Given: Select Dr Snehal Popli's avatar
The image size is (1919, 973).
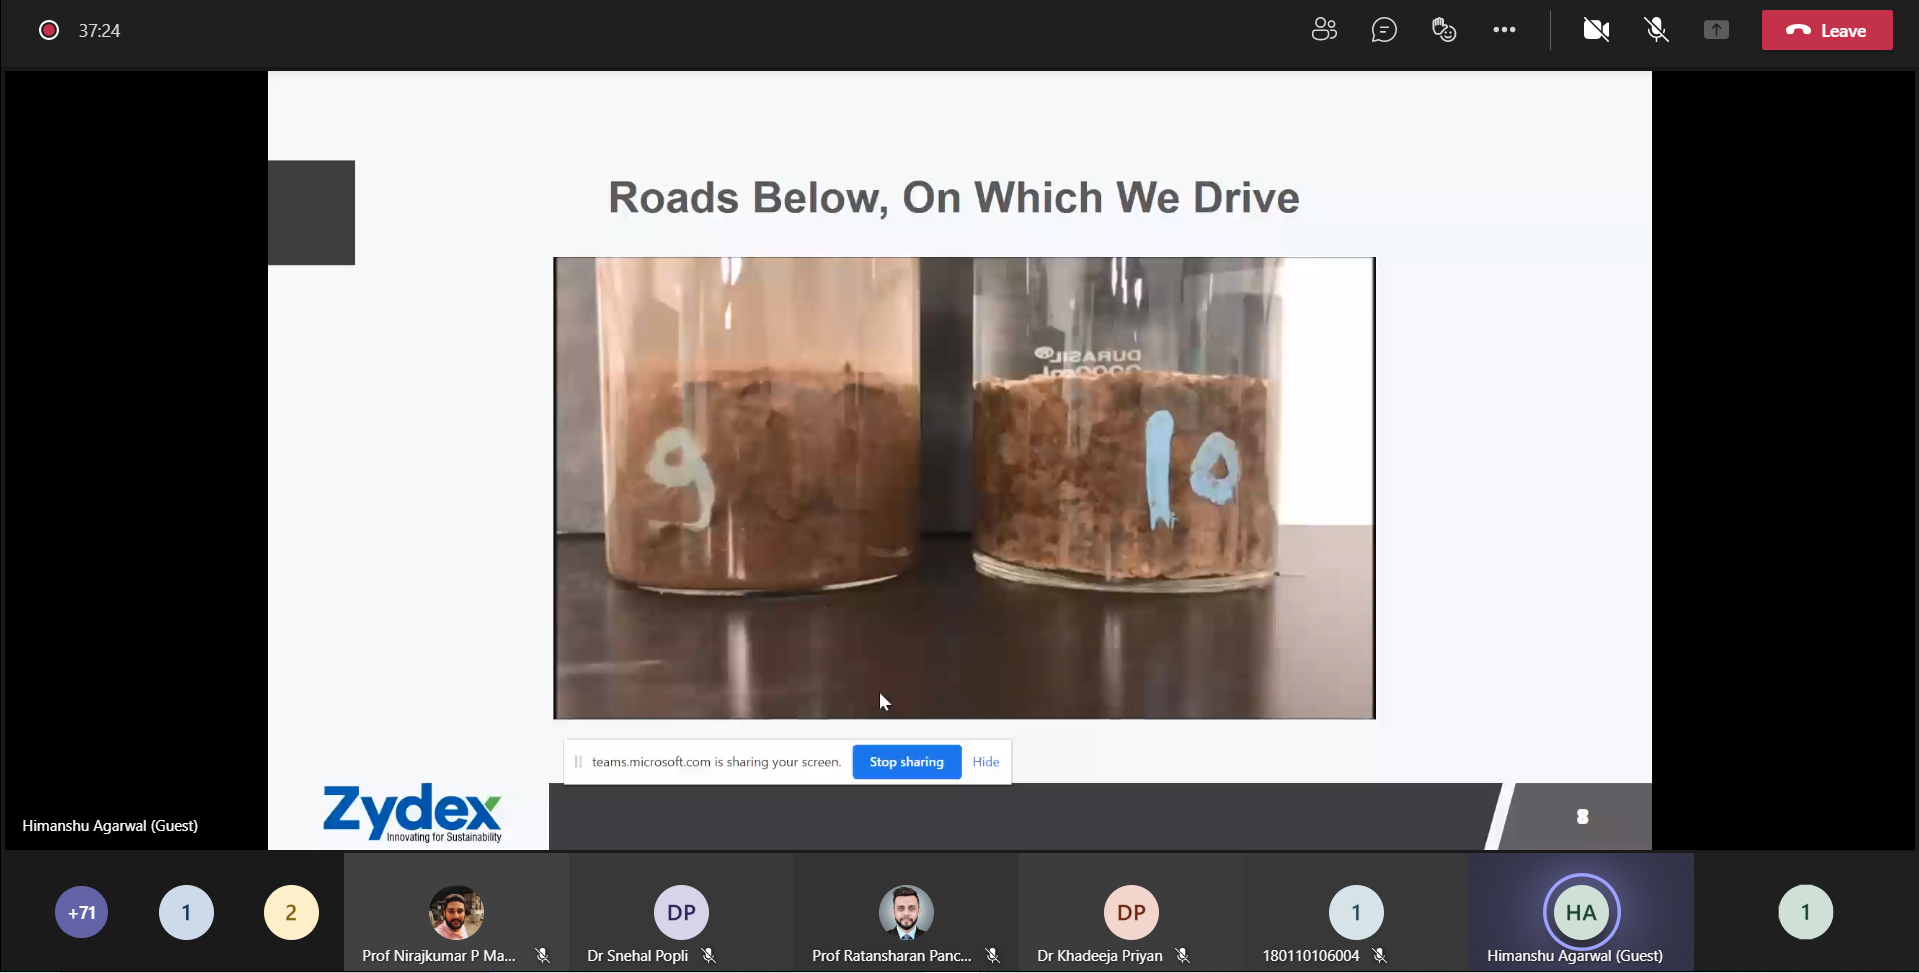Looking at the screenshot, I should 681,912.
